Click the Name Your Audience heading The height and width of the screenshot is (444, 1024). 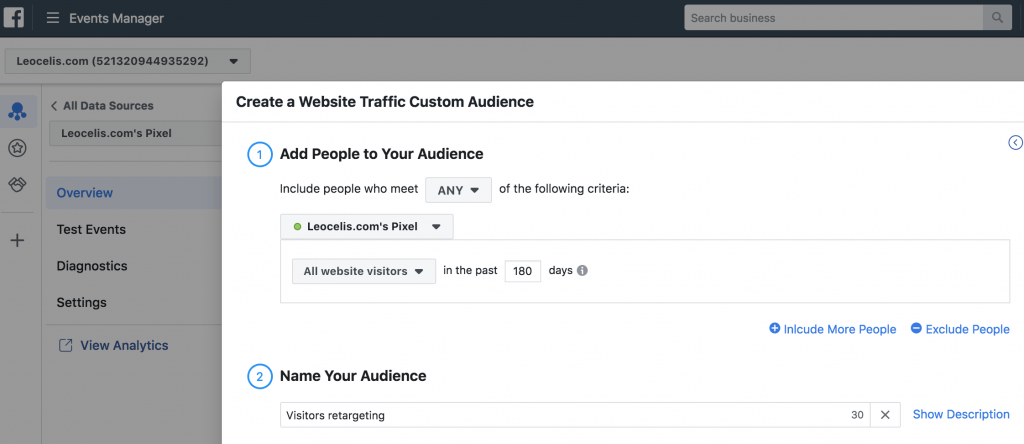[353, 376]
